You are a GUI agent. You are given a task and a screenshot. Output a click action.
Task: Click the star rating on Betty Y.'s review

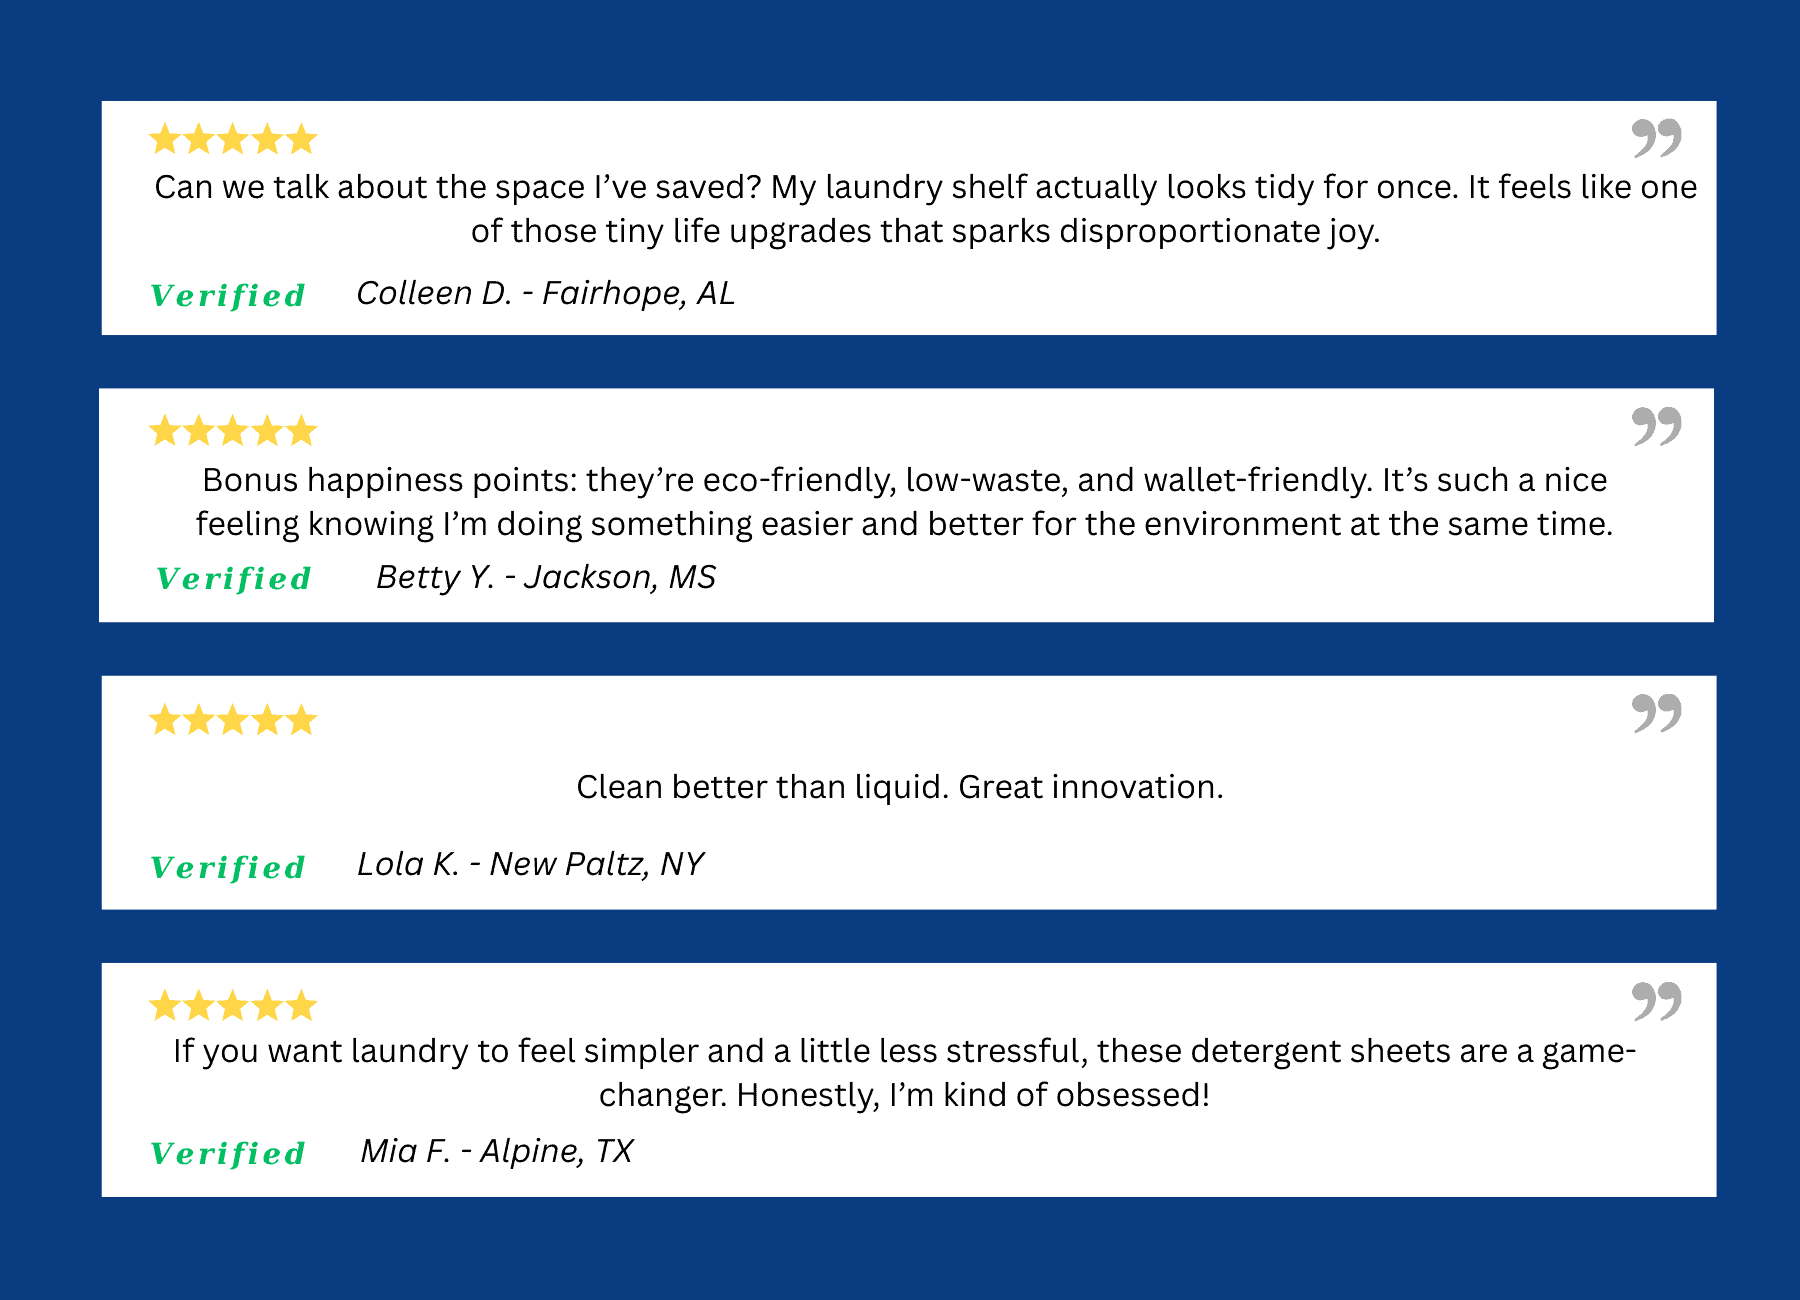click(x=233, y=431)
